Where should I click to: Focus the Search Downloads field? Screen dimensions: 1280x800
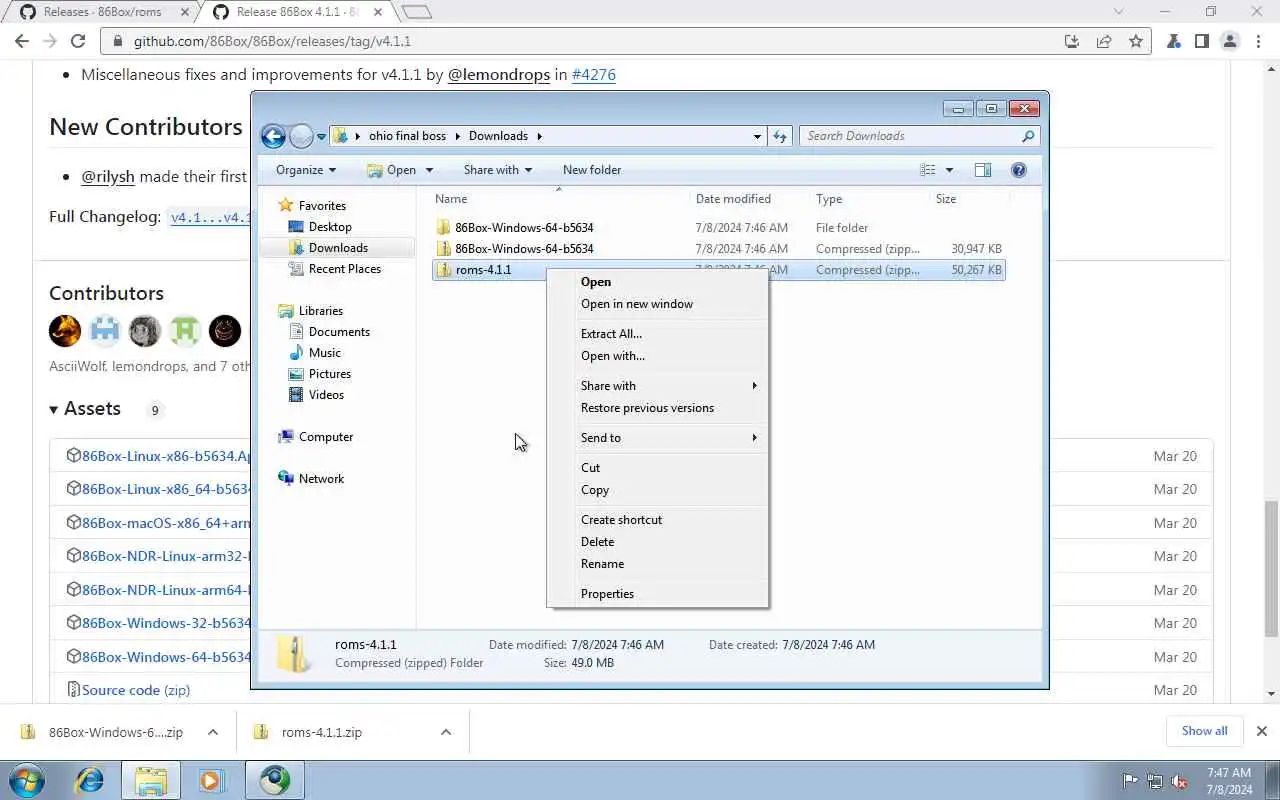point(910,136)
